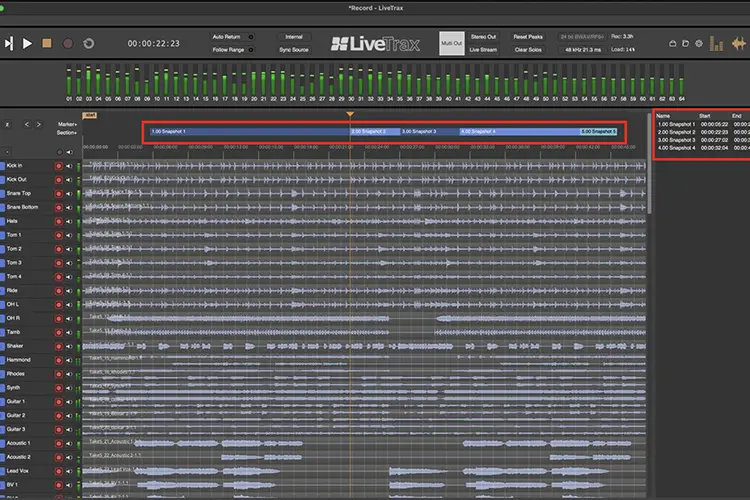Start playback with the Play button
Screen dimensions: 750x500
(x=27, y=44)
